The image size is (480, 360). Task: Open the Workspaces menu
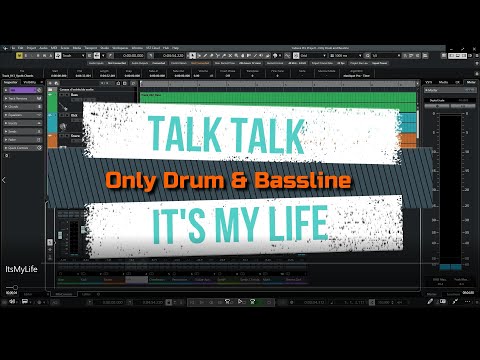pos(120,48)
